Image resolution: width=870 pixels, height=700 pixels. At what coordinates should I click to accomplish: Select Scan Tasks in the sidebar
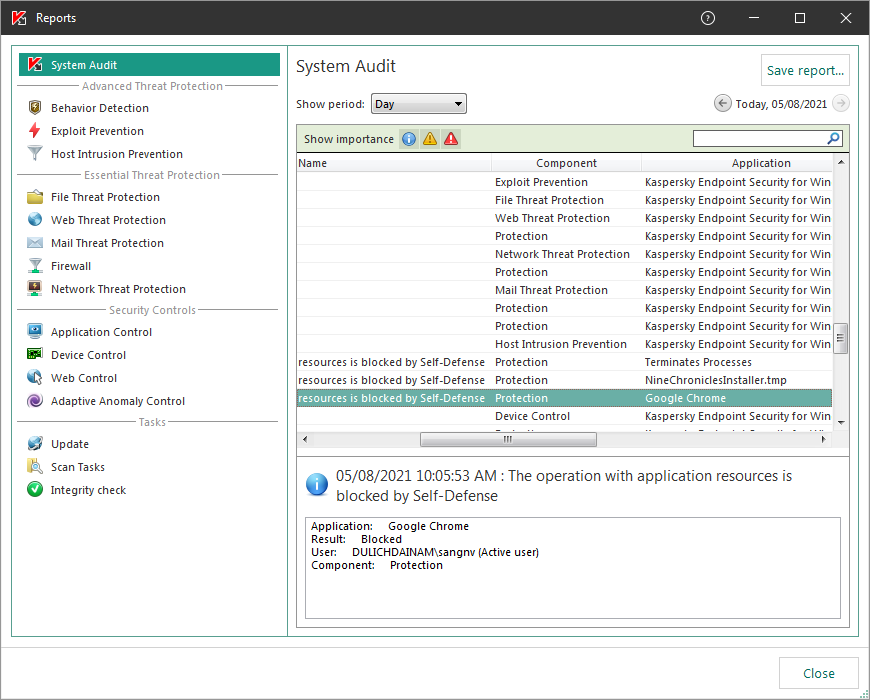point(77,467)
